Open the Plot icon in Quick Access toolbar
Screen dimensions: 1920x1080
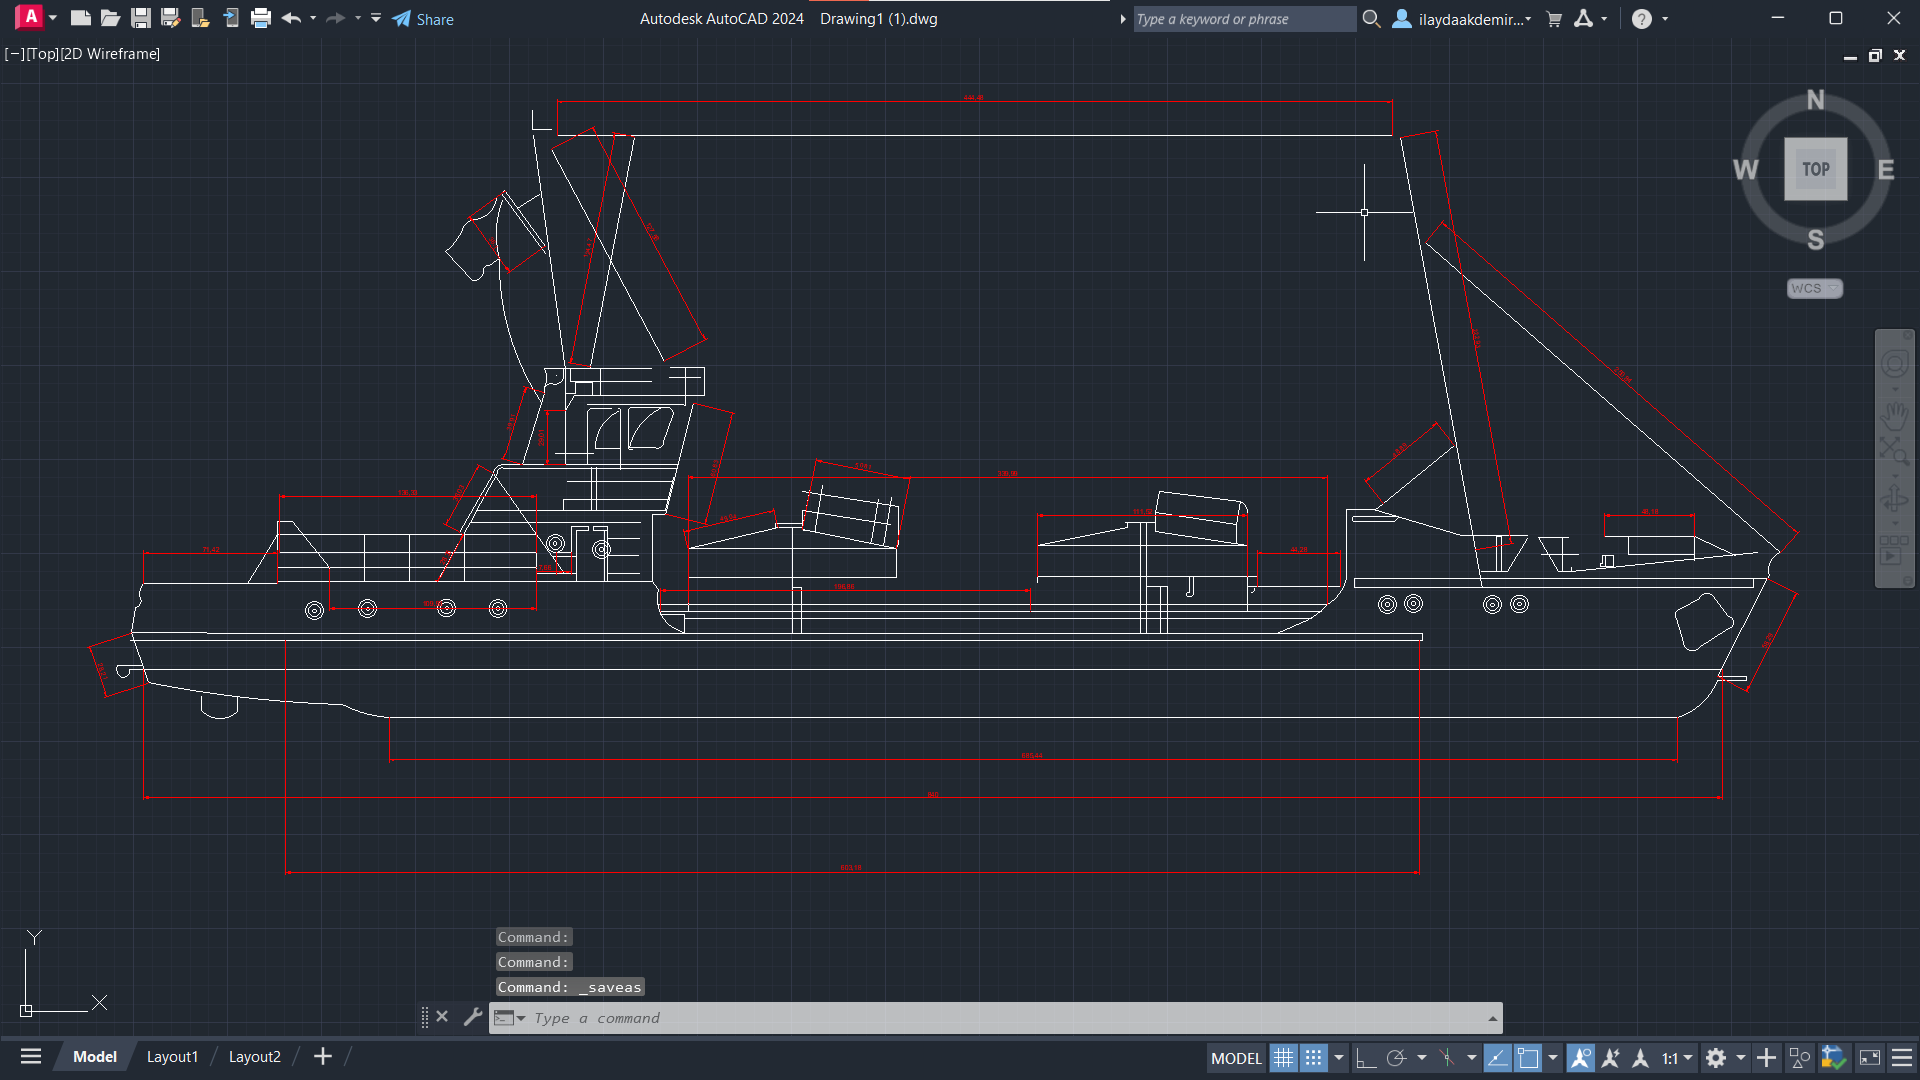click(260, 18)
